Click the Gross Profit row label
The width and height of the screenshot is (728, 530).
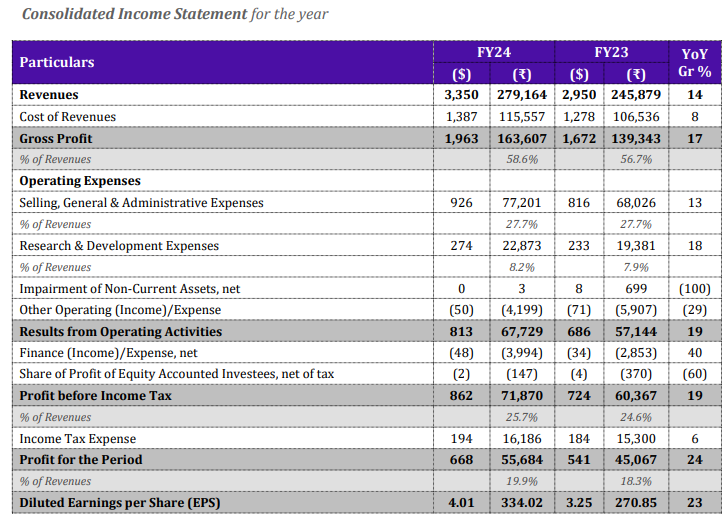tap(56, 139)
